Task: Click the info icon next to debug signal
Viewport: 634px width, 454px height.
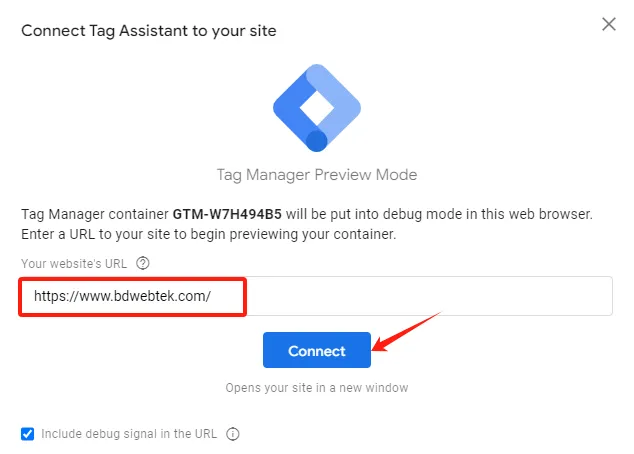Action: coord(233,434)
